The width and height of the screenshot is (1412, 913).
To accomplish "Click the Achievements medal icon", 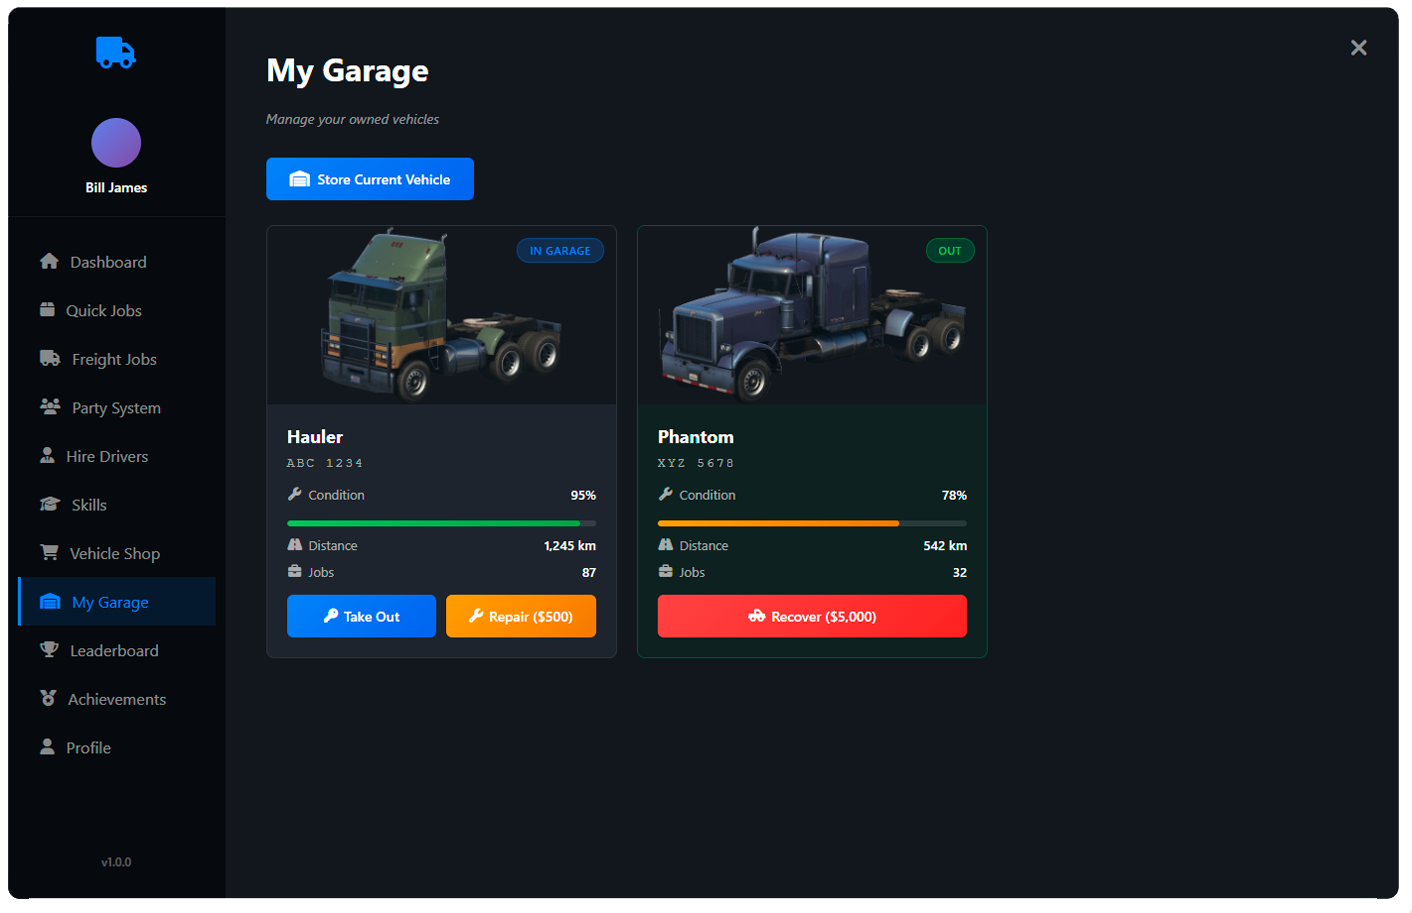I will (x=48, y=698).
